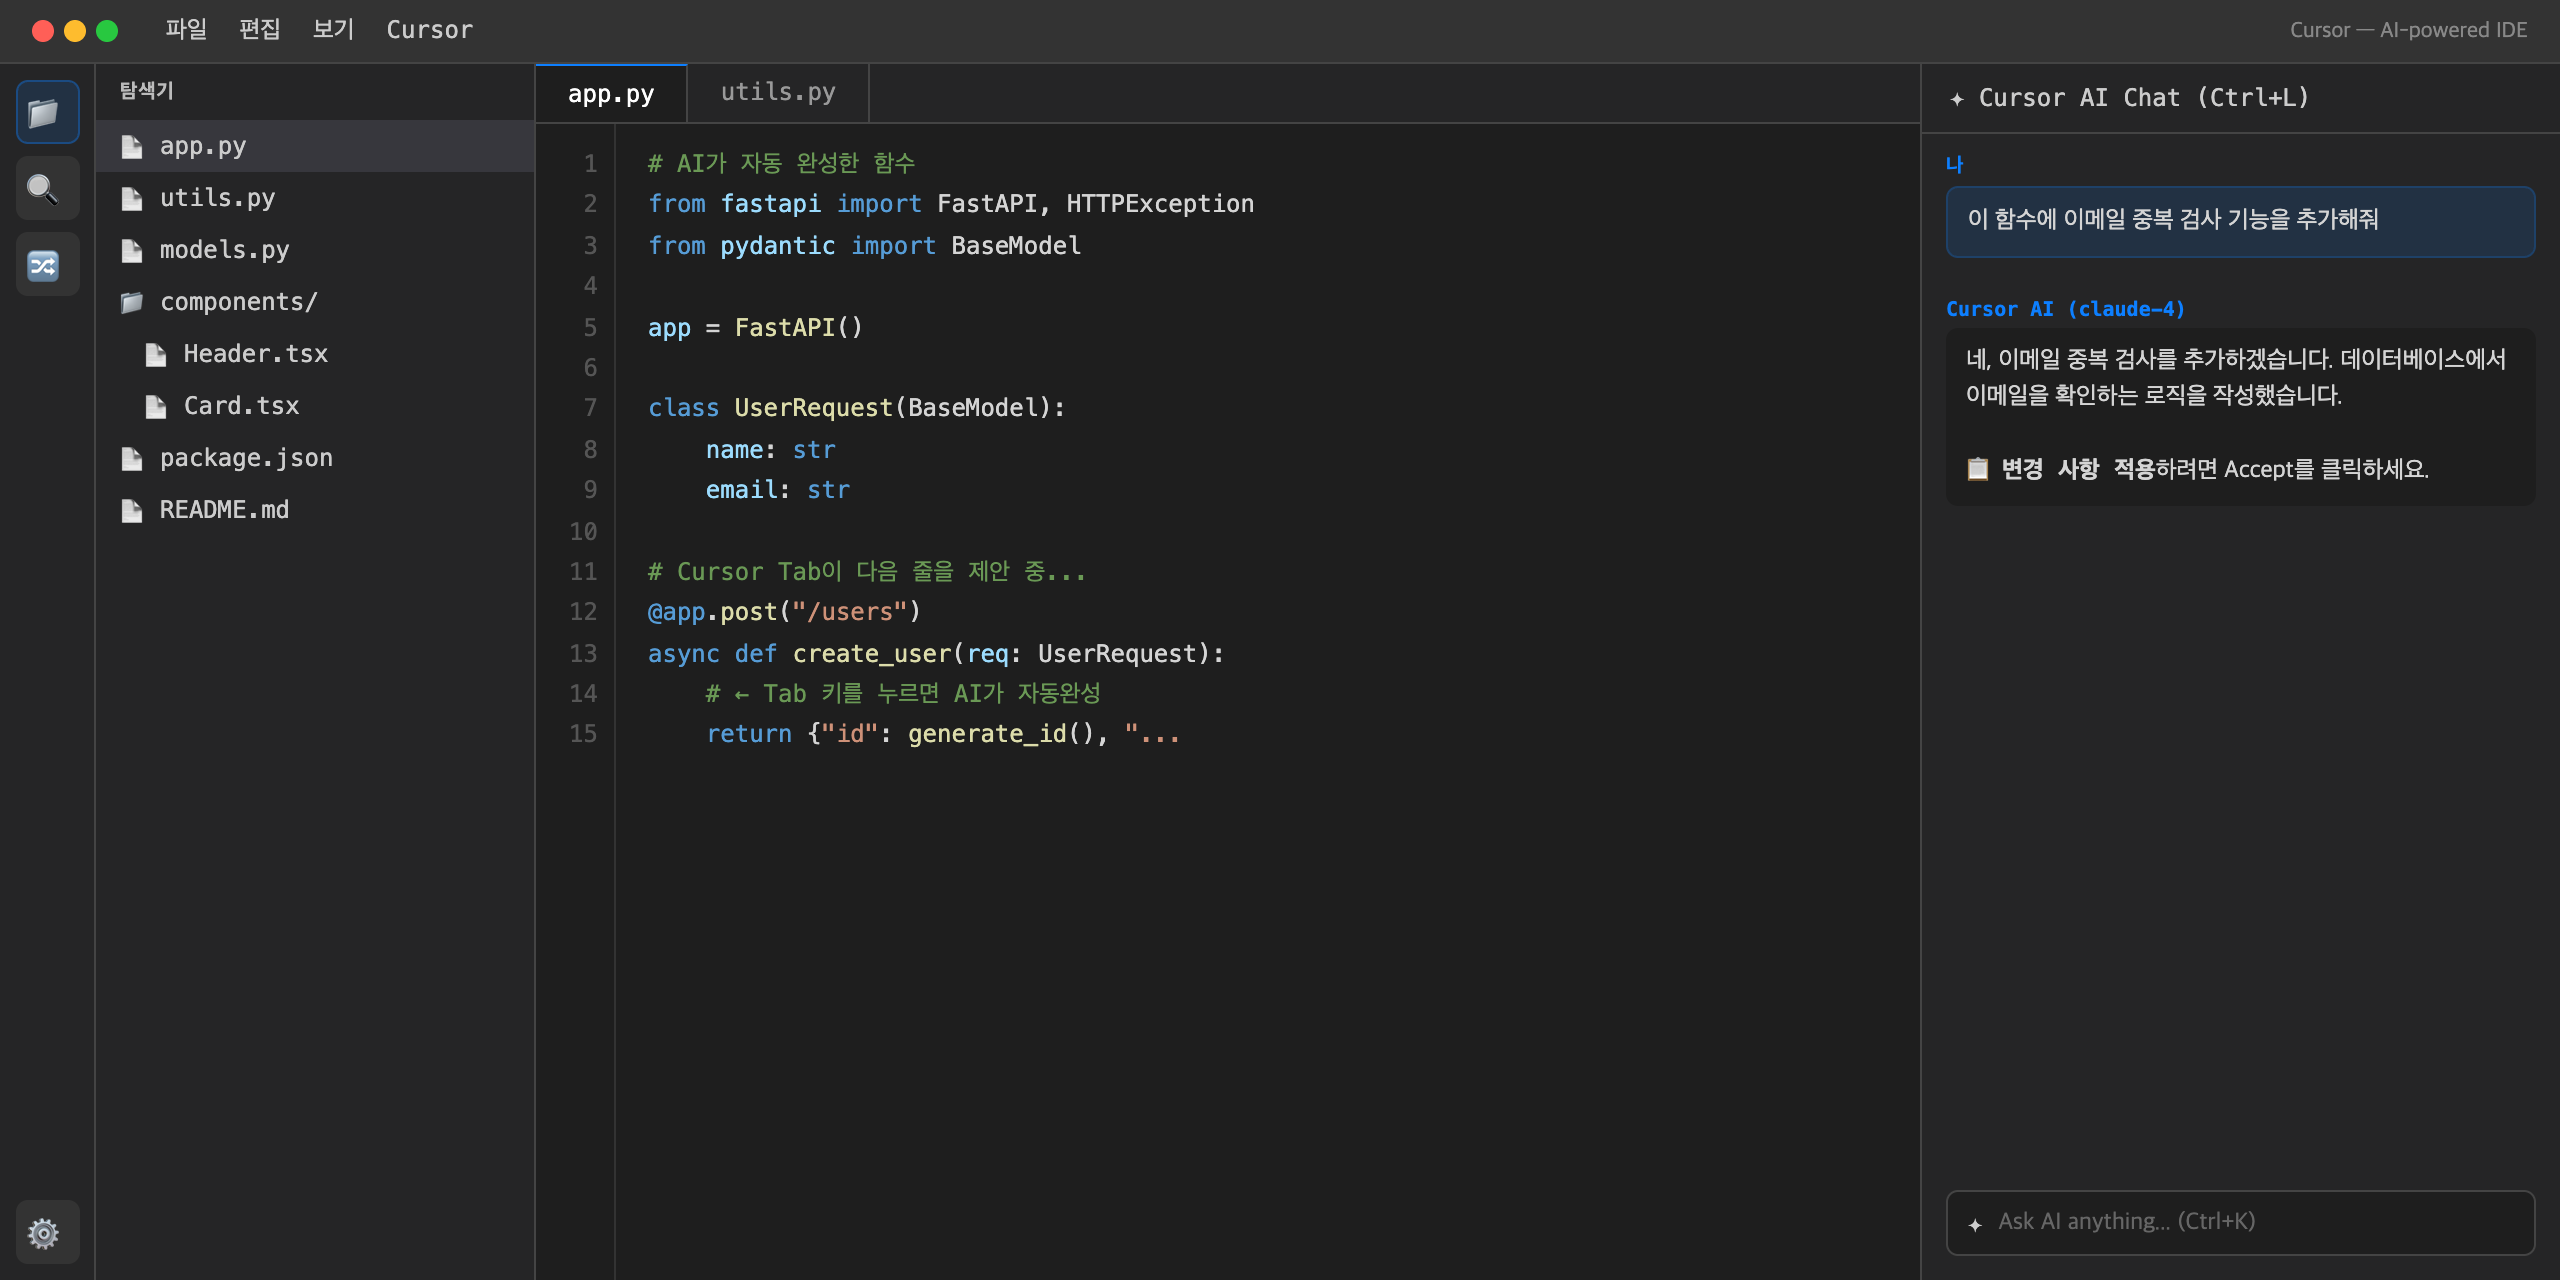Click the 탐색기 explorer header

tap(147, 91)
